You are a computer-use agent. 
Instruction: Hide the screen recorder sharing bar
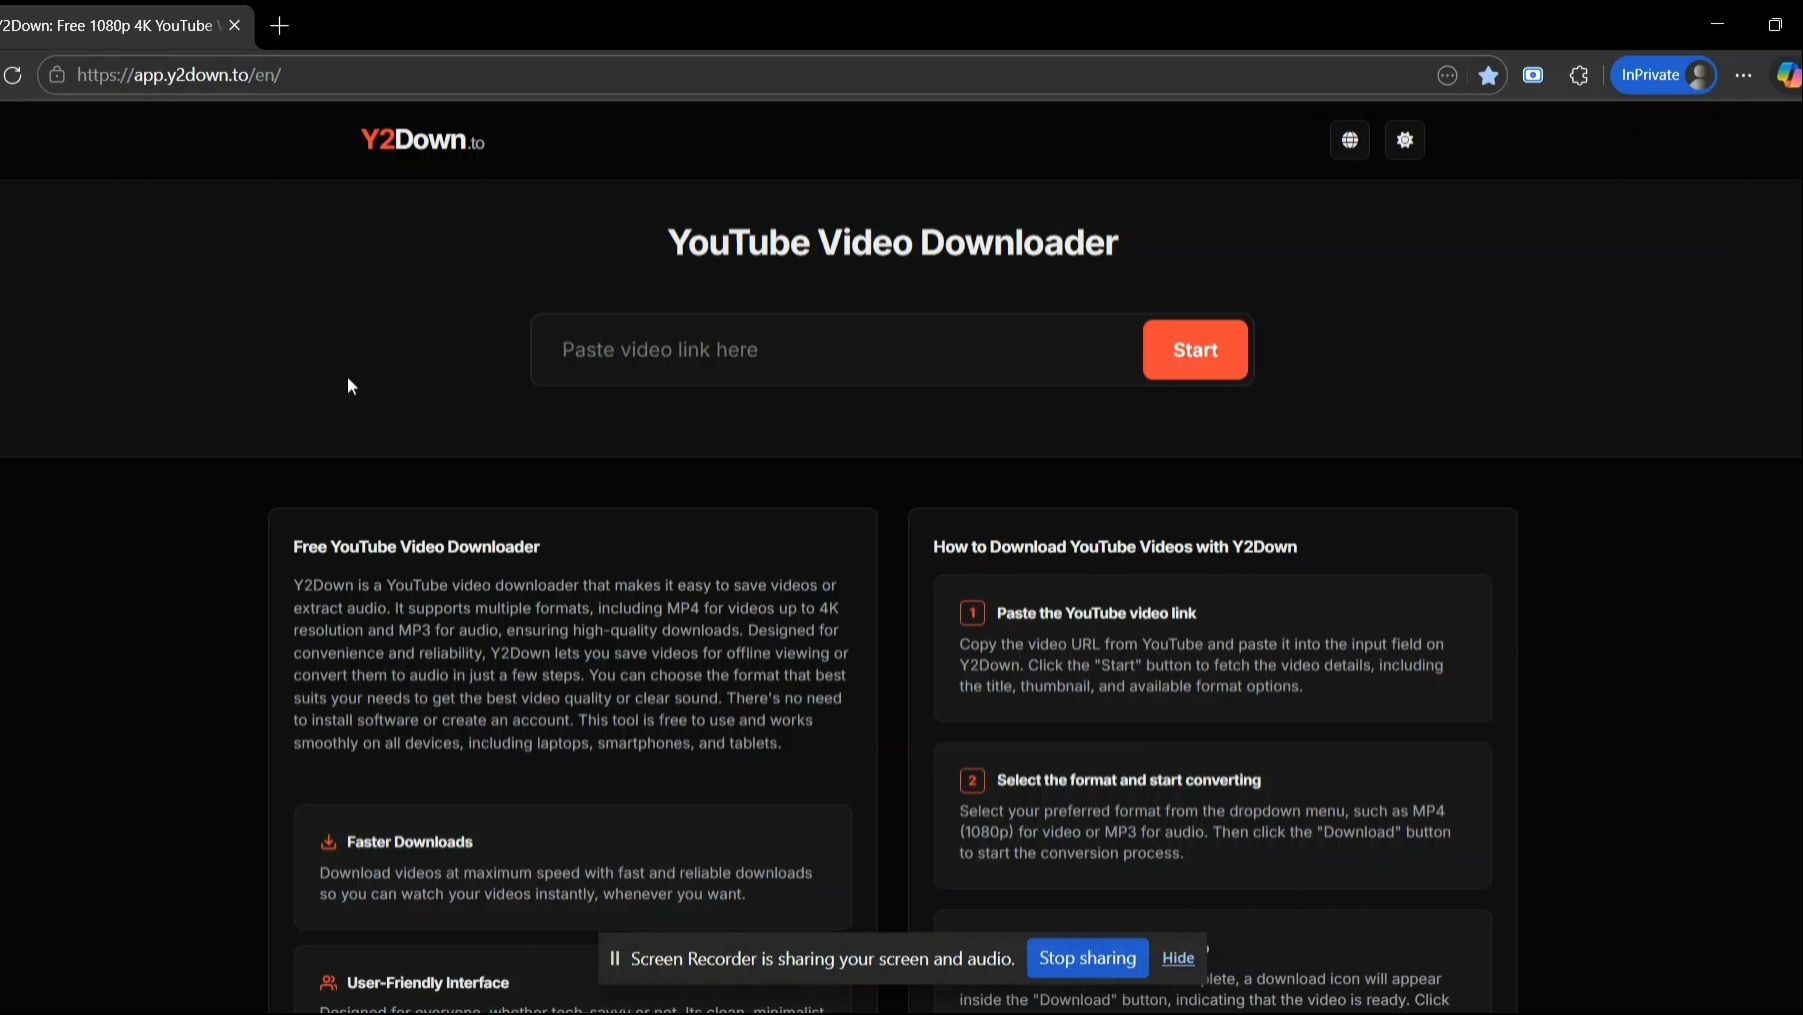pyautogui.click(x=1177, y=958)
